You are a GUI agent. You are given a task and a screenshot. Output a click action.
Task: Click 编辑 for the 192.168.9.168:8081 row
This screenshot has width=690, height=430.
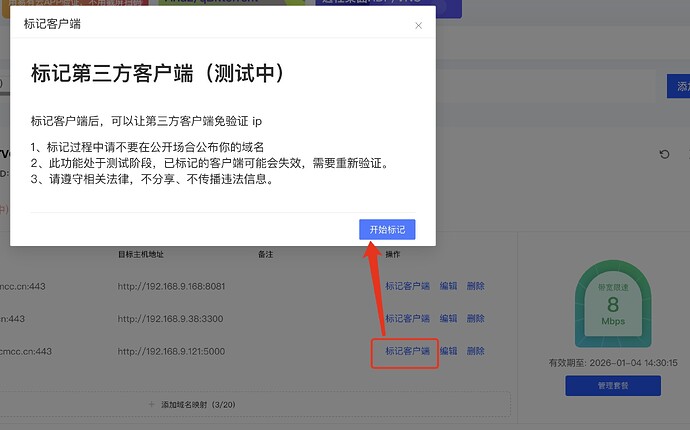tap(448, 286)
